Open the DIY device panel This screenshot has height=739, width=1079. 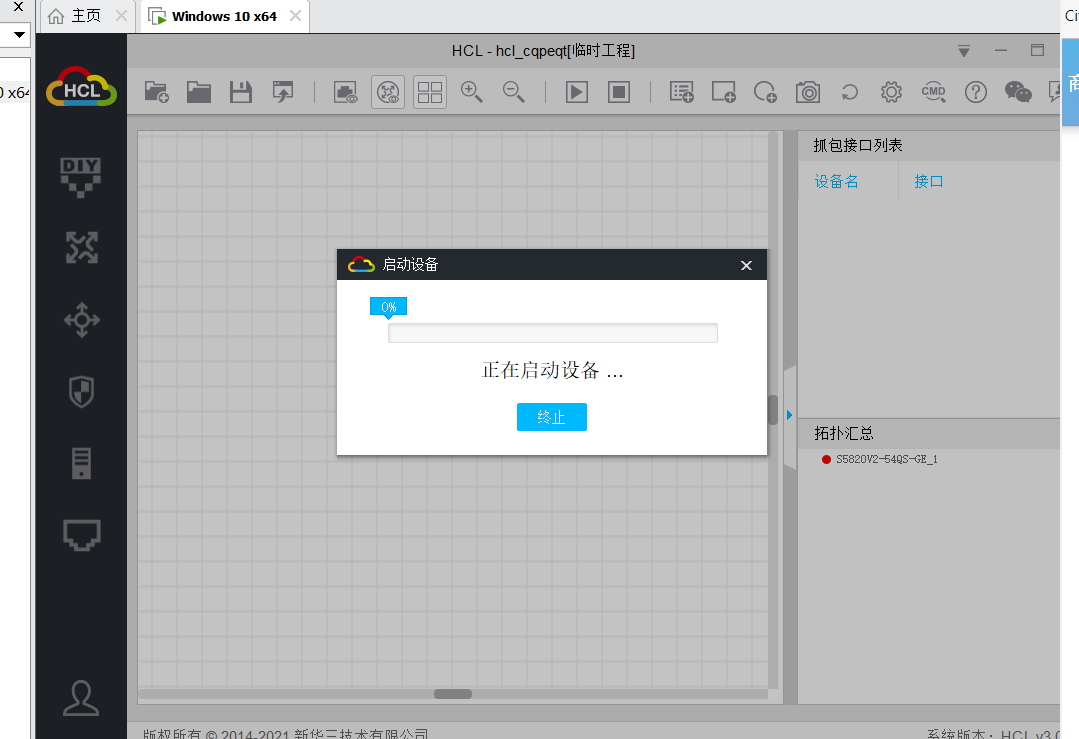click(x=81, y=174)
